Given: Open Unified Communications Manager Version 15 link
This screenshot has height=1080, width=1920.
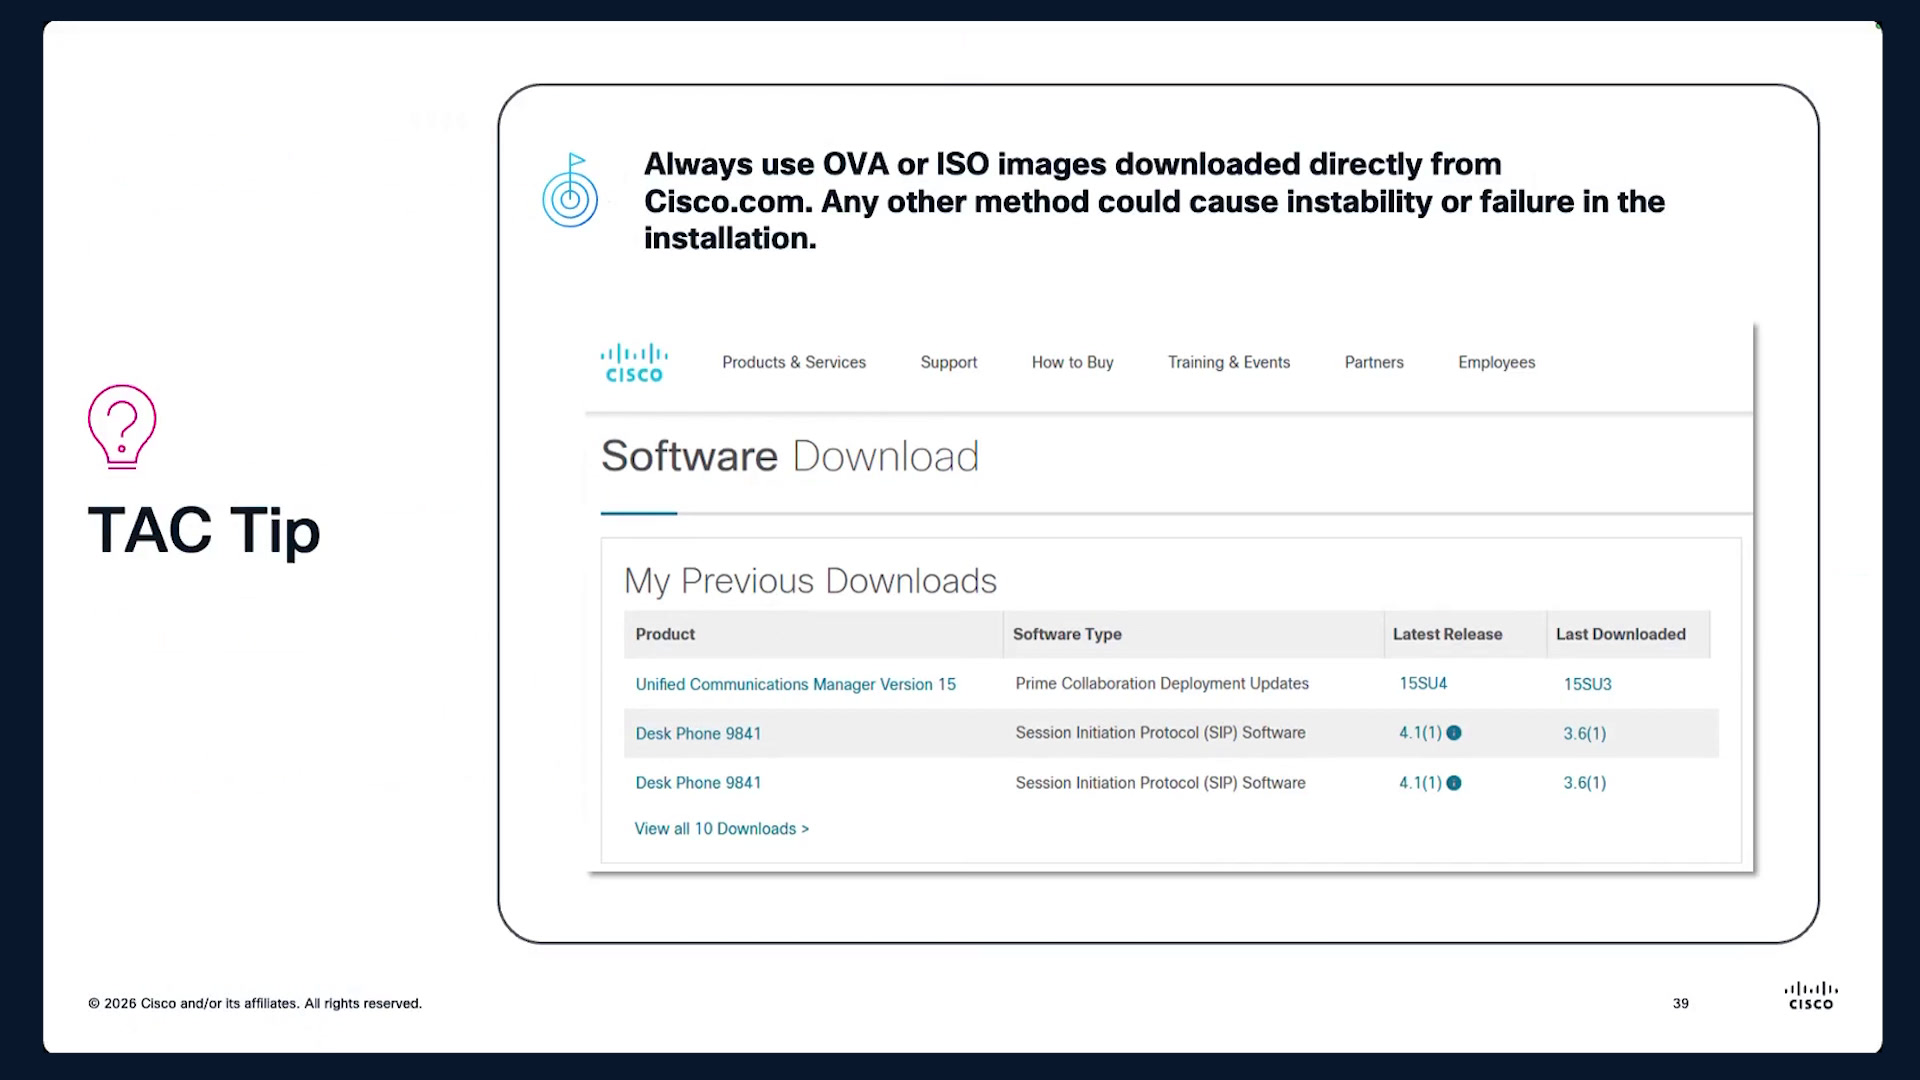Looking at the screenshot, I should tap(795, 684).
